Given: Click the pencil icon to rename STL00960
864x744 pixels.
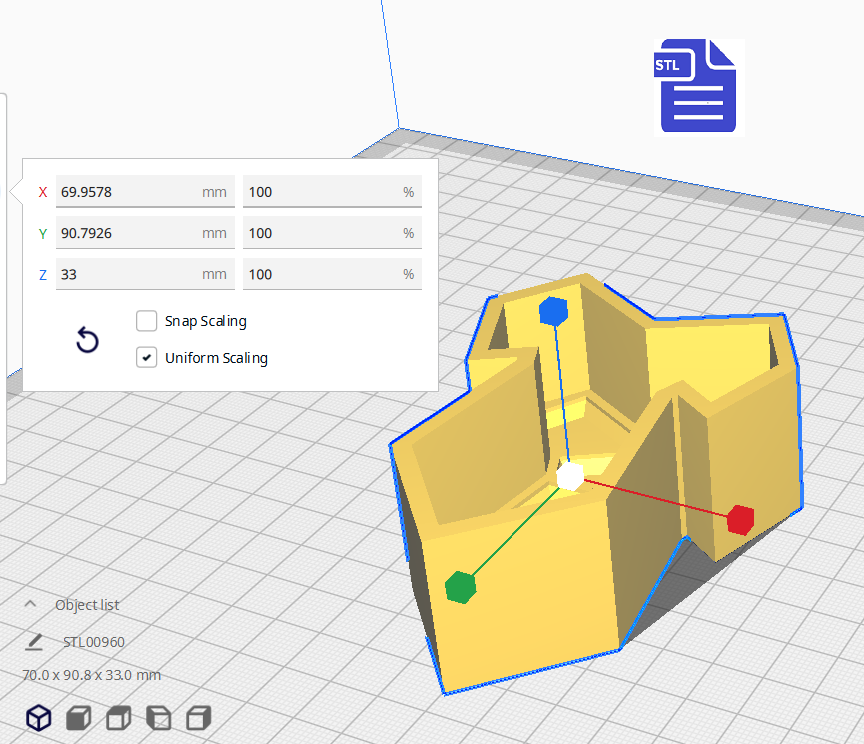Looking at the screenshot, I should click(x=35, y=641).
